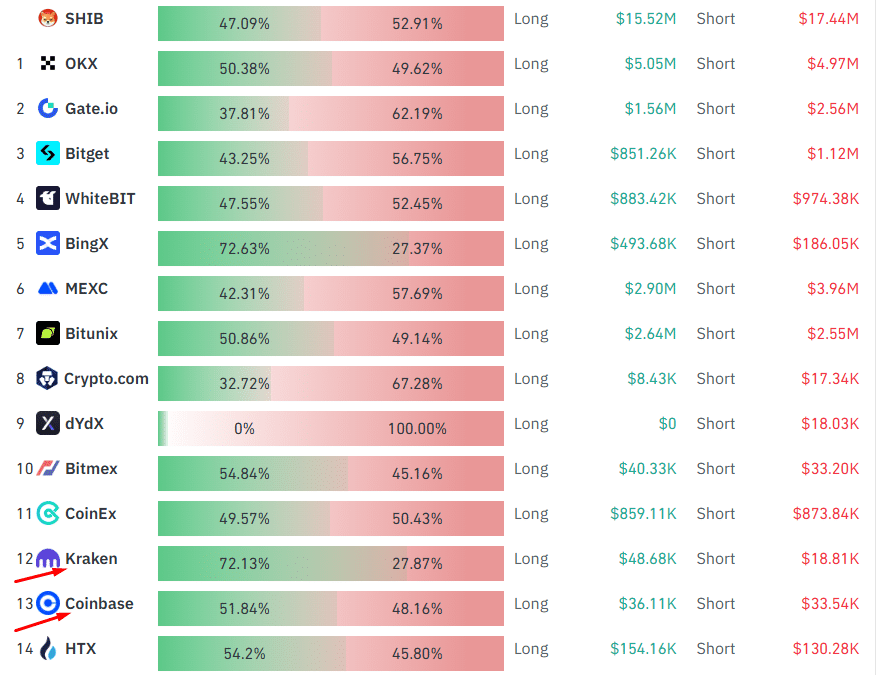Click the dYdX exchange icon

(48, 423)
